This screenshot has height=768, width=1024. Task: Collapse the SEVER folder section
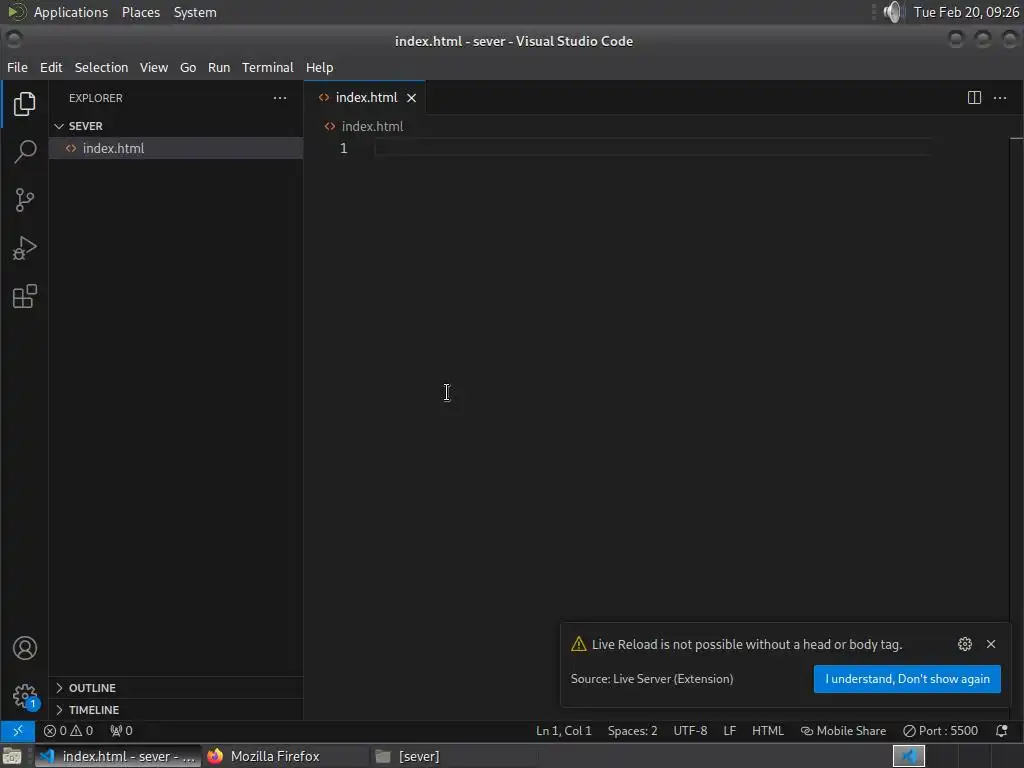[x=176, y=126]
